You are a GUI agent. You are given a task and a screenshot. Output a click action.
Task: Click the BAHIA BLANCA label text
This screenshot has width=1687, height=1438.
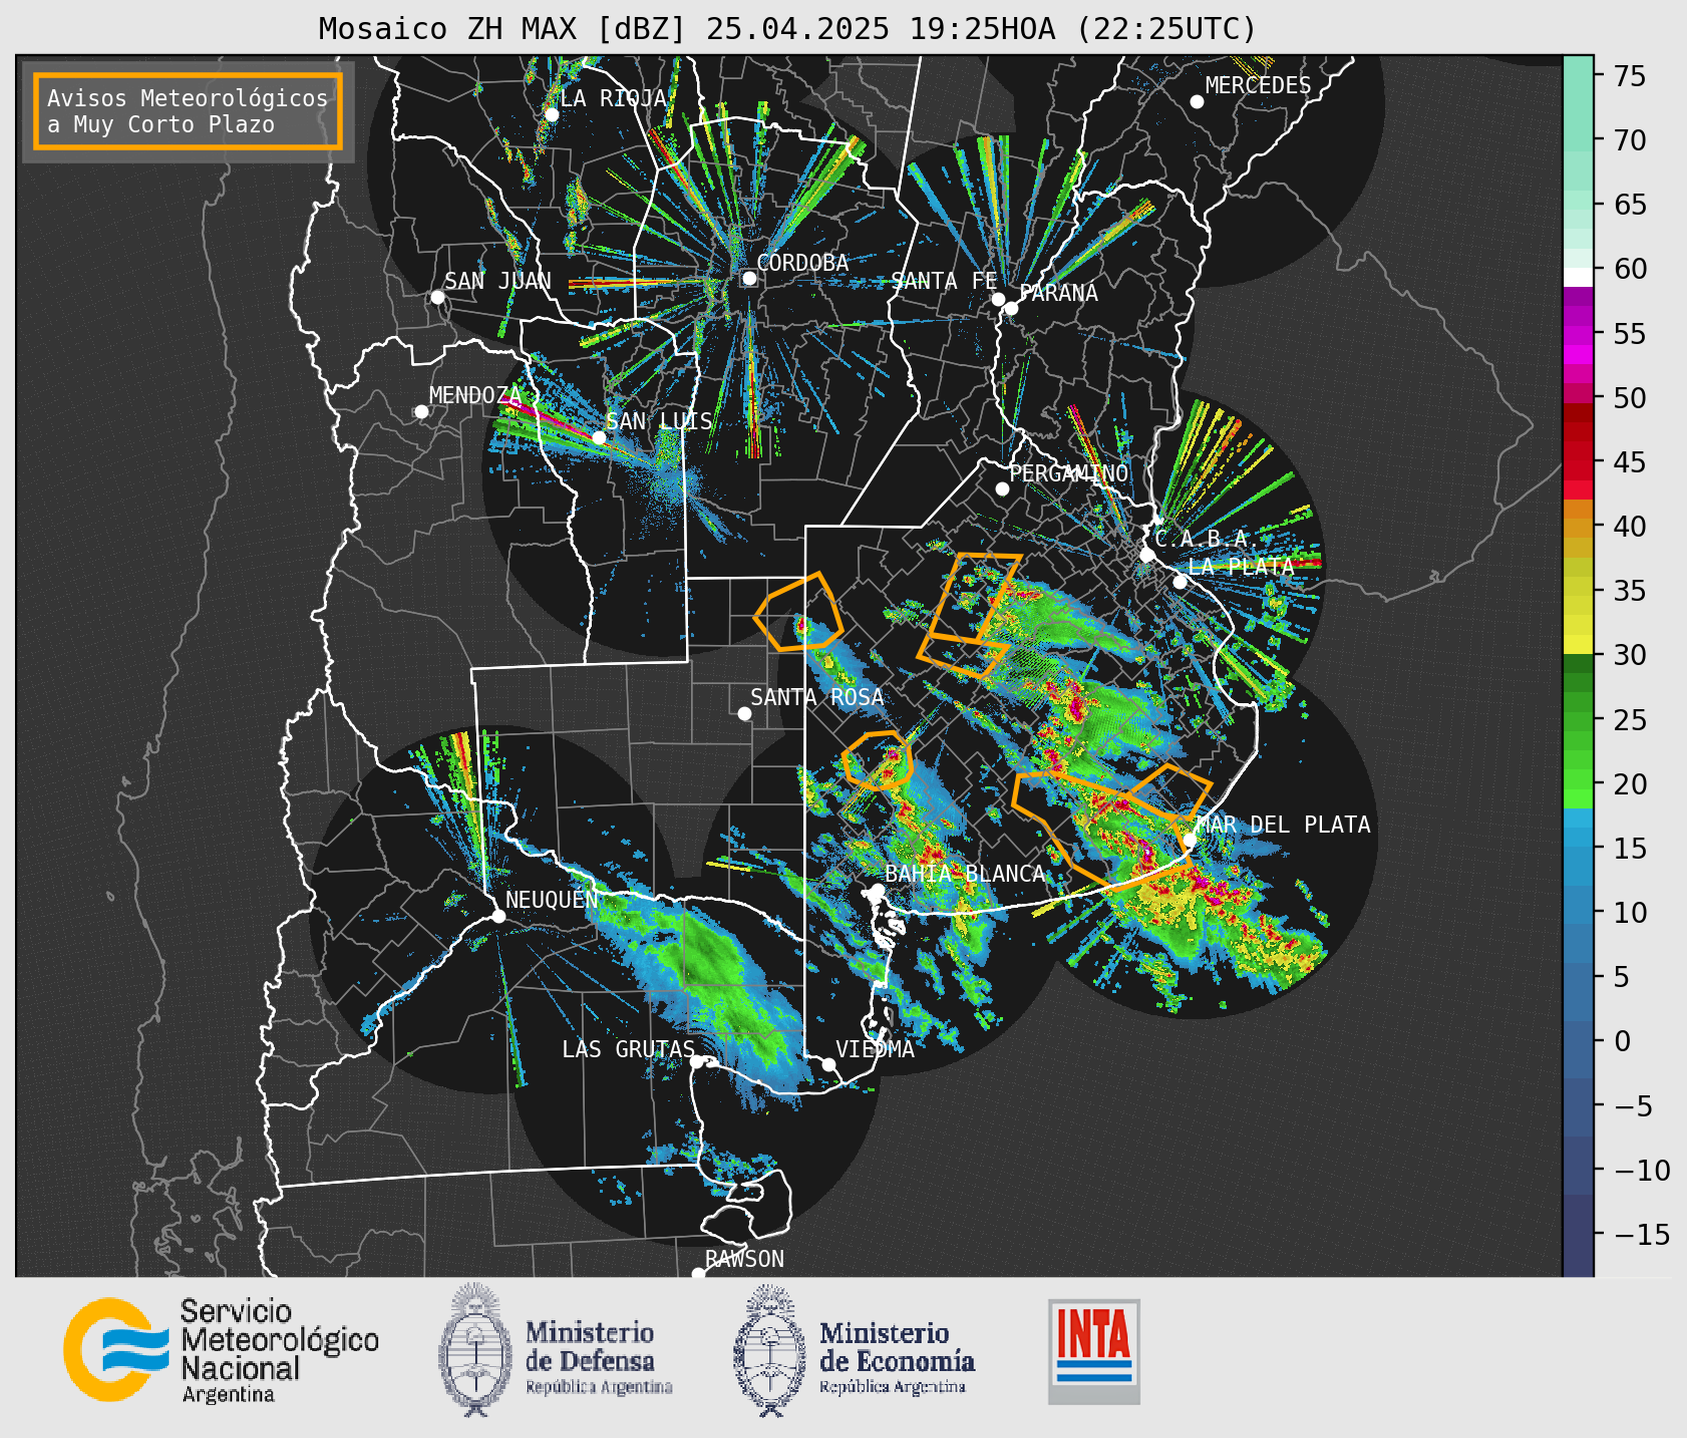click(x=965, y=873)
